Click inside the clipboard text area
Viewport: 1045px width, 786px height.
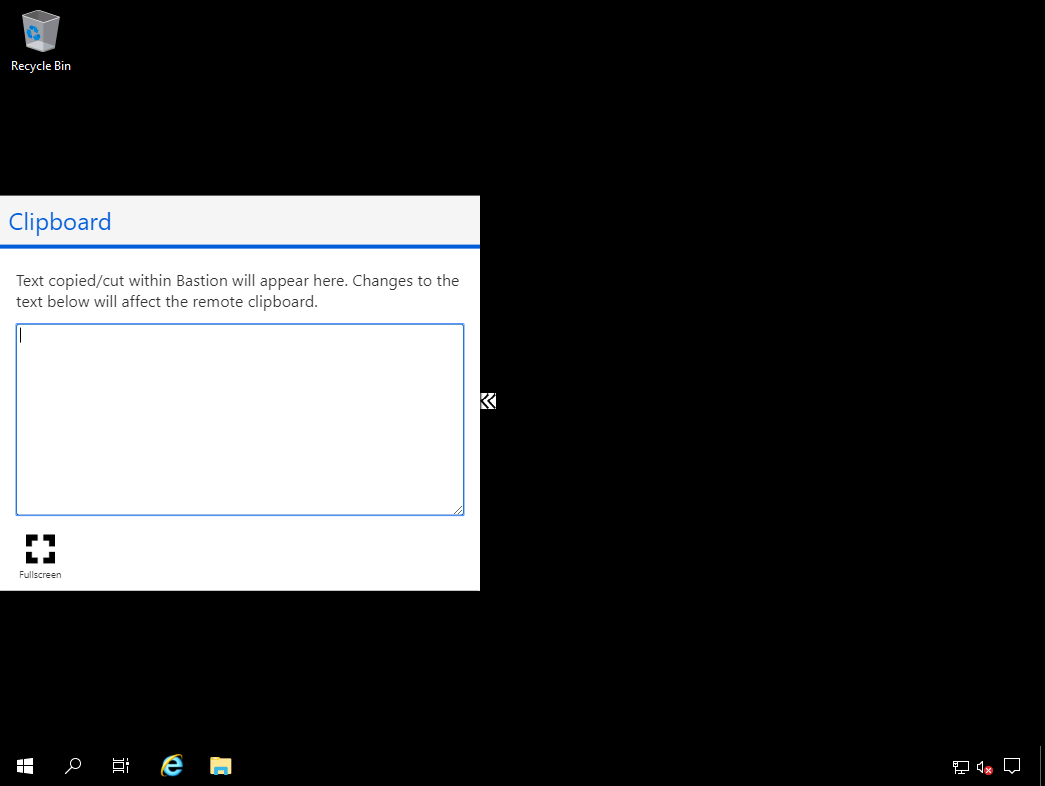240,419
